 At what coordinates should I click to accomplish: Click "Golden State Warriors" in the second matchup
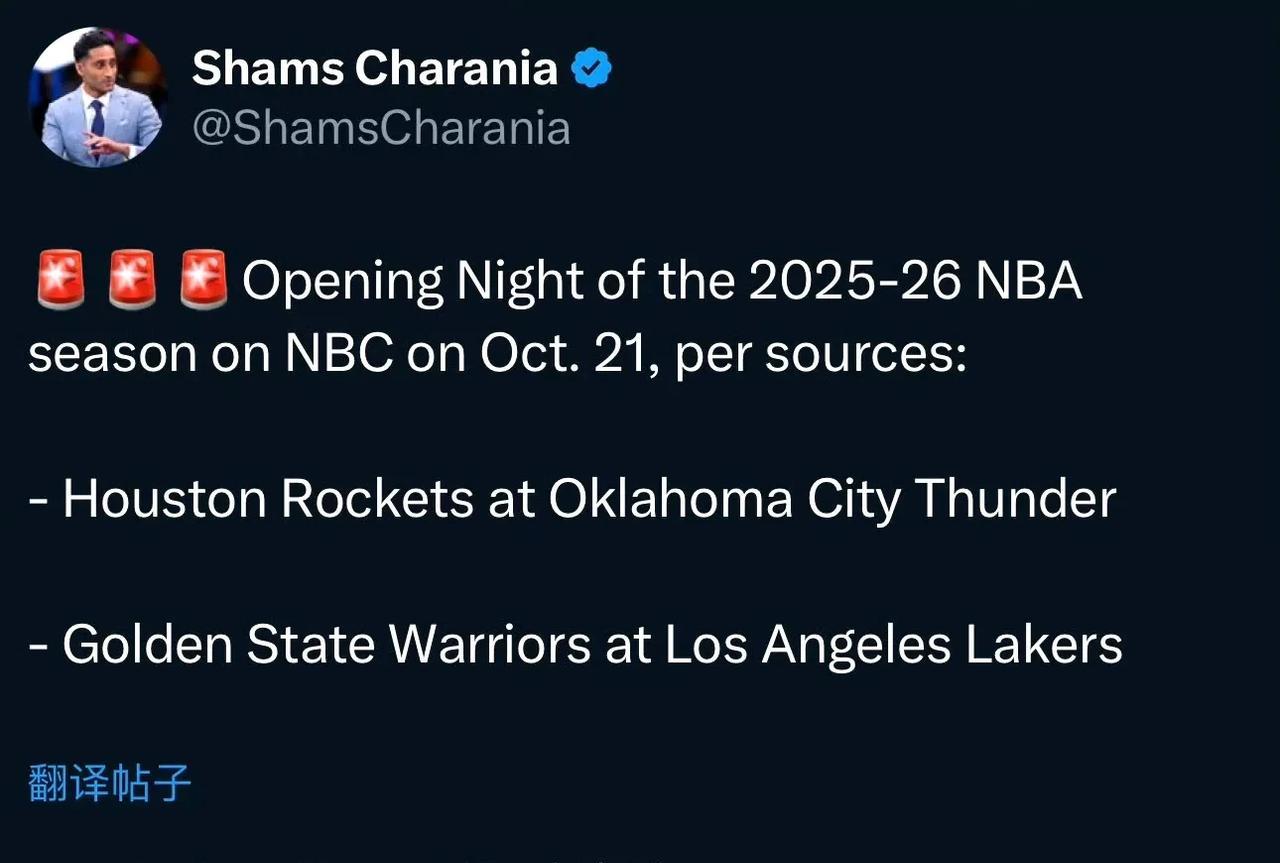(x=326, y=645)
